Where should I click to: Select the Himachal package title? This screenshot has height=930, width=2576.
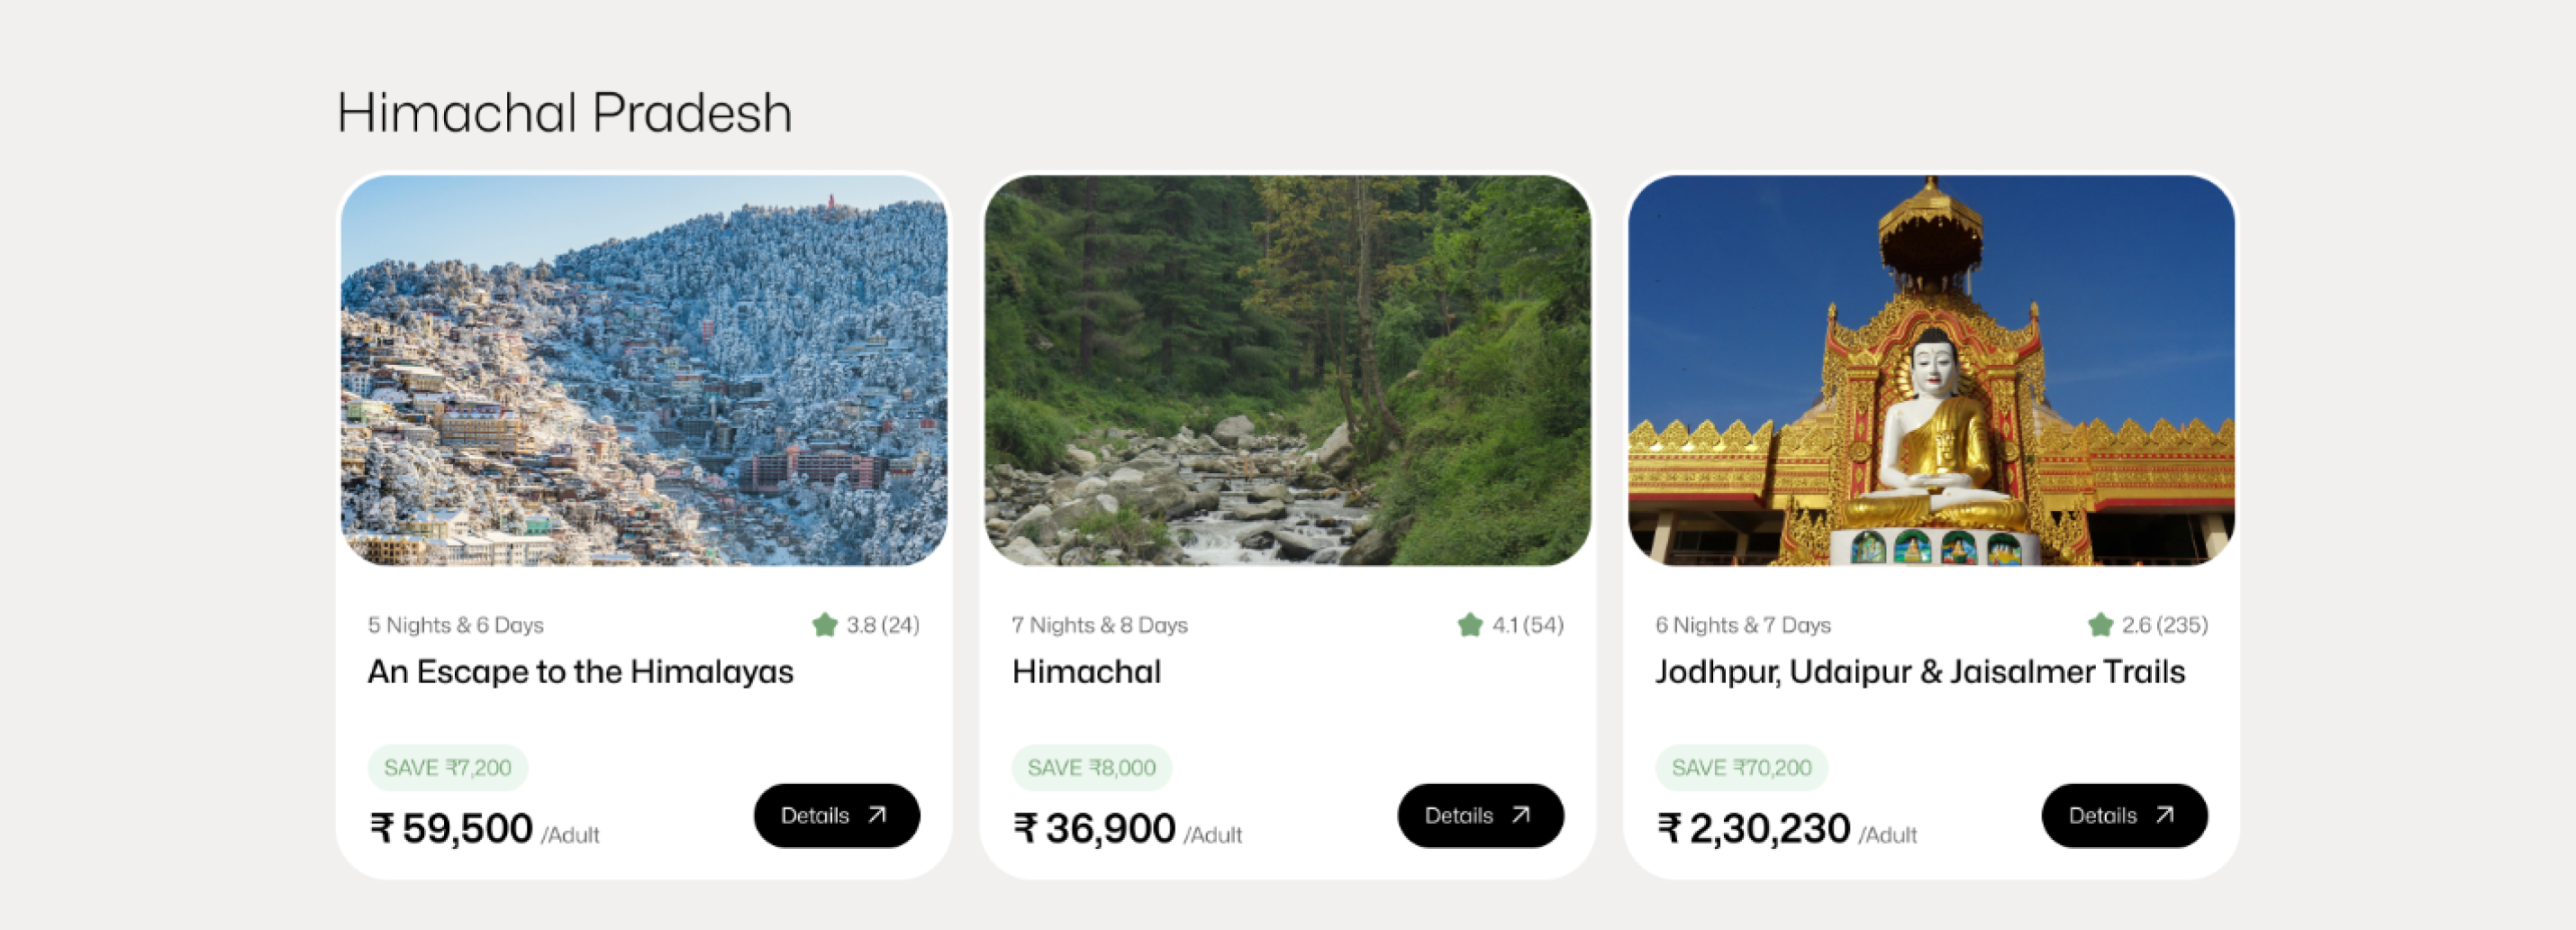pyautogui.click(x=1086, y=671)
